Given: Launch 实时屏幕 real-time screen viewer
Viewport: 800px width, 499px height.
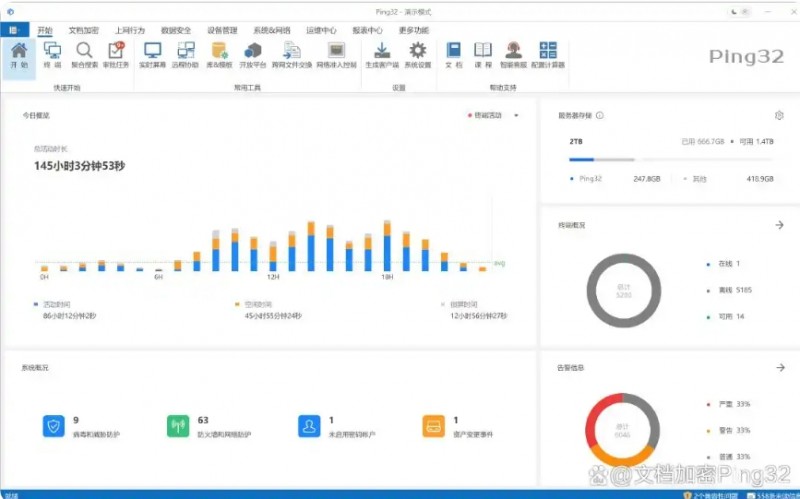Looking at the screenshot, I should [x=152, y=54].
